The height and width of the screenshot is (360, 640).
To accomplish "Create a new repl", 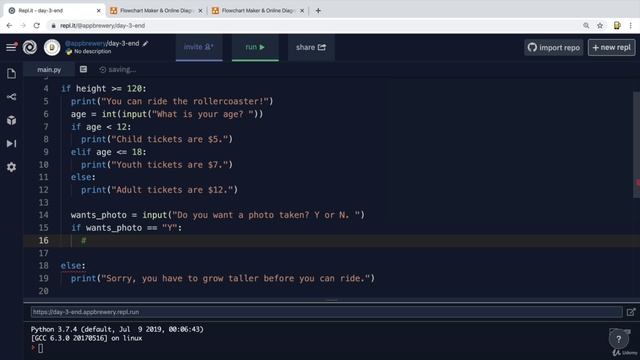I will 611,47.
